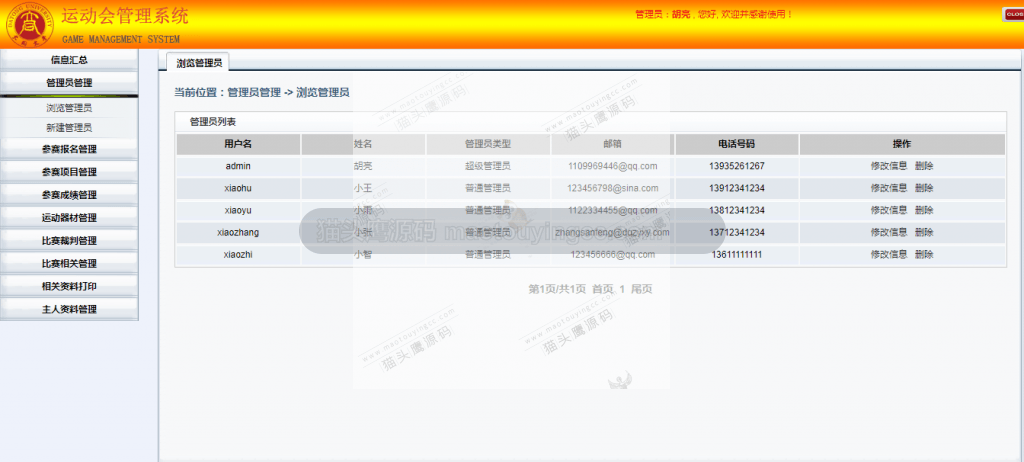Click phone number 13935261267

click(x=737, y=166)
